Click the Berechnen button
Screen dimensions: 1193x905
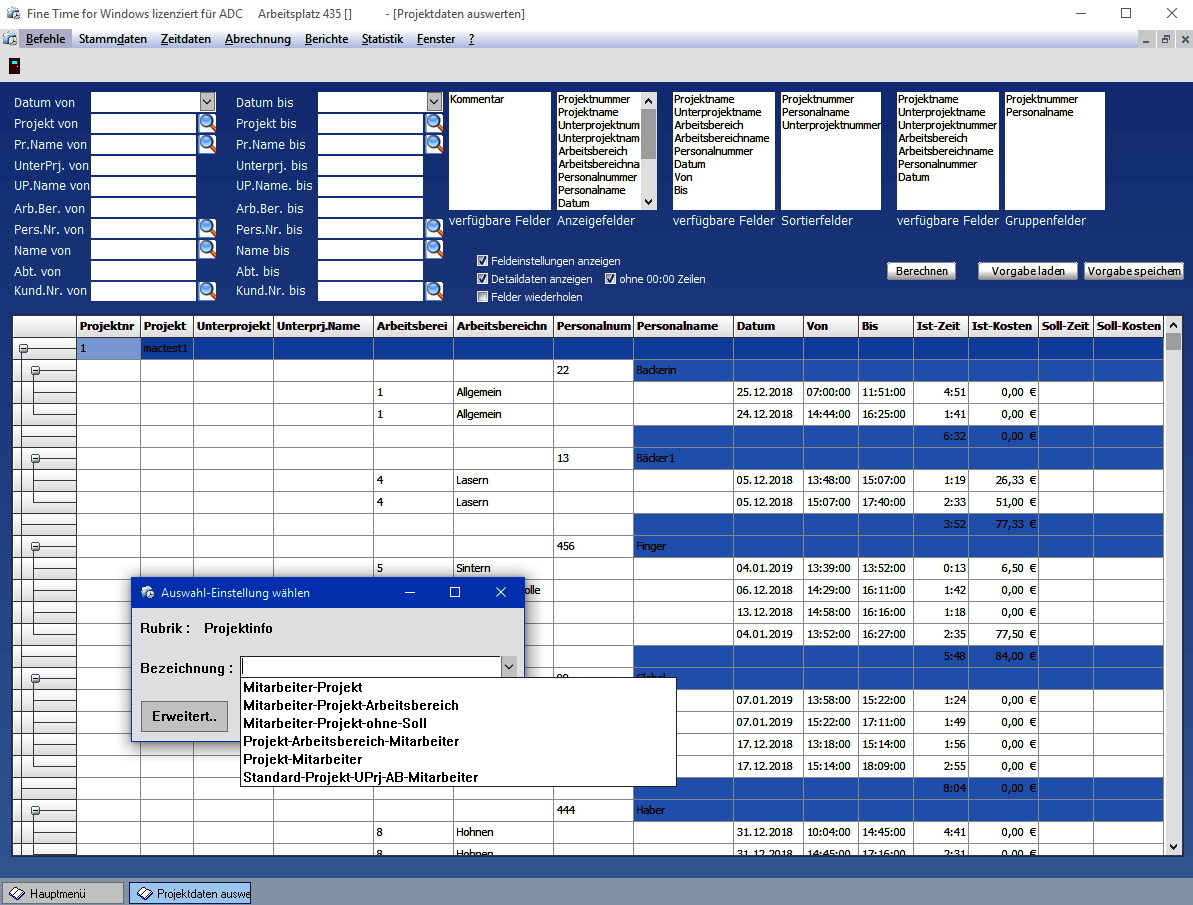(x=921, y=271)
